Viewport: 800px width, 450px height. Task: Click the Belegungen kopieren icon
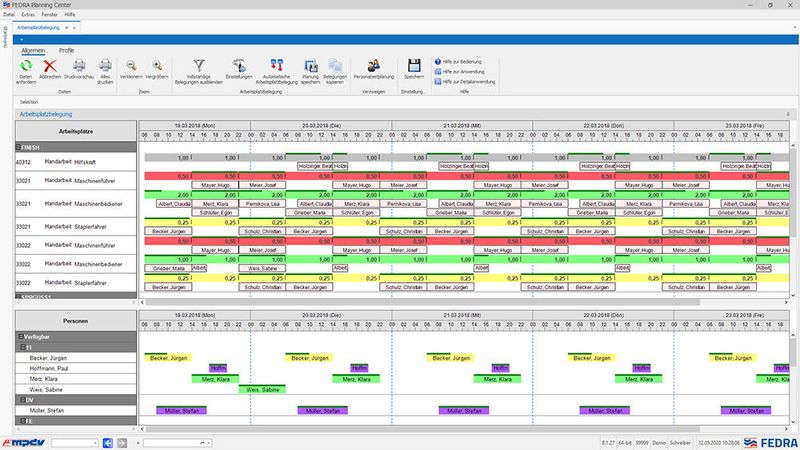pos(335,66)
